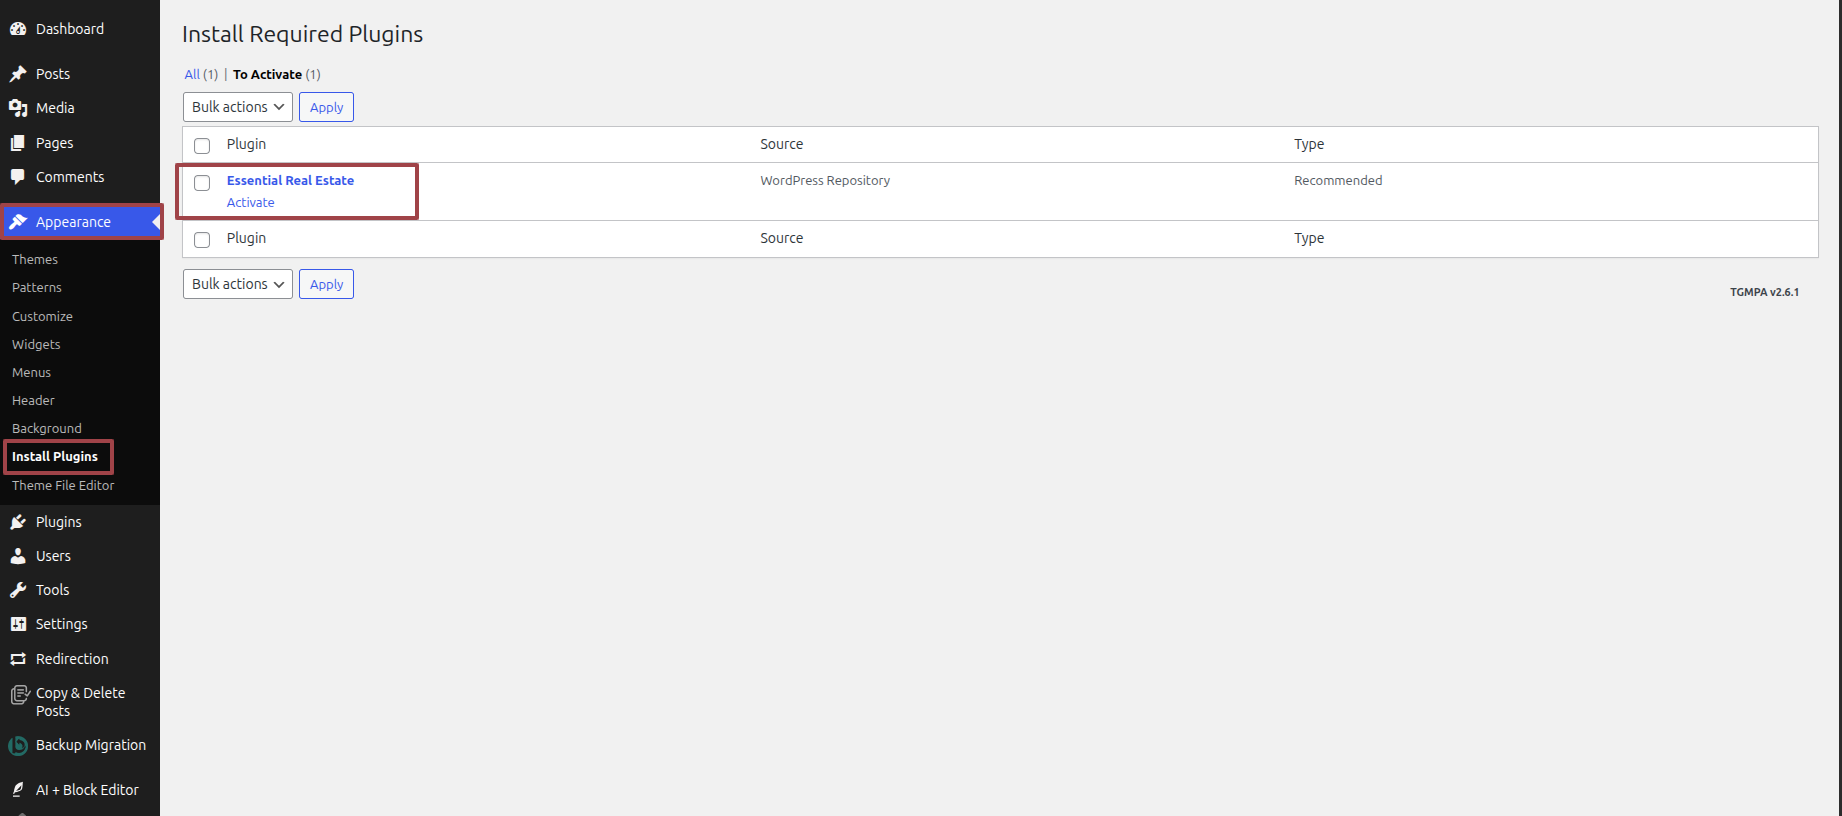Check the select-all box in table header

click(x=202, y=146)
